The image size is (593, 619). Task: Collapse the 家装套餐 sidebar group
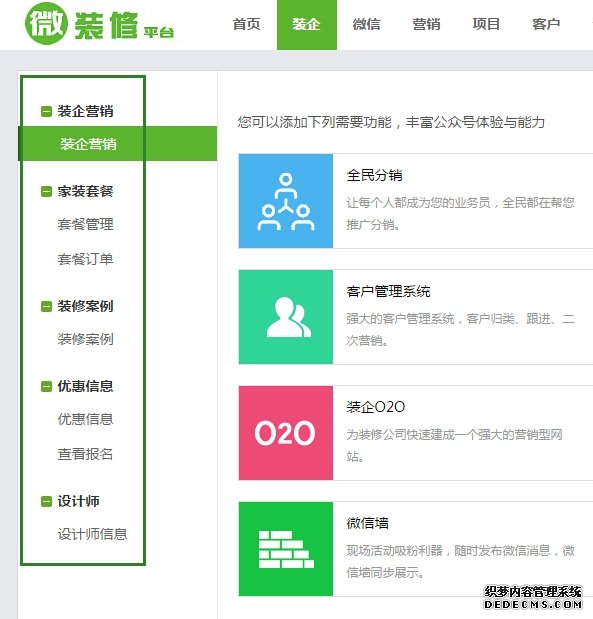pyautogui.click(x=46, y=191)
